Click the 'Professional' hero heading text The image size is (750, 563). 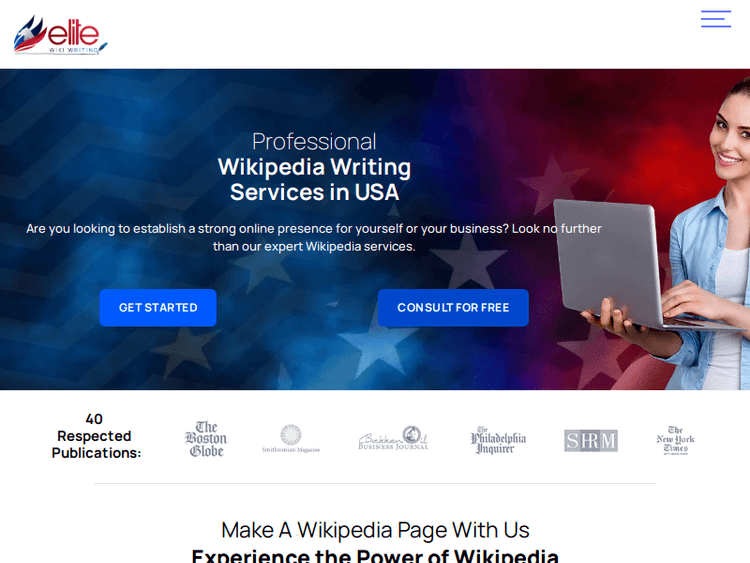coord(314,142)
